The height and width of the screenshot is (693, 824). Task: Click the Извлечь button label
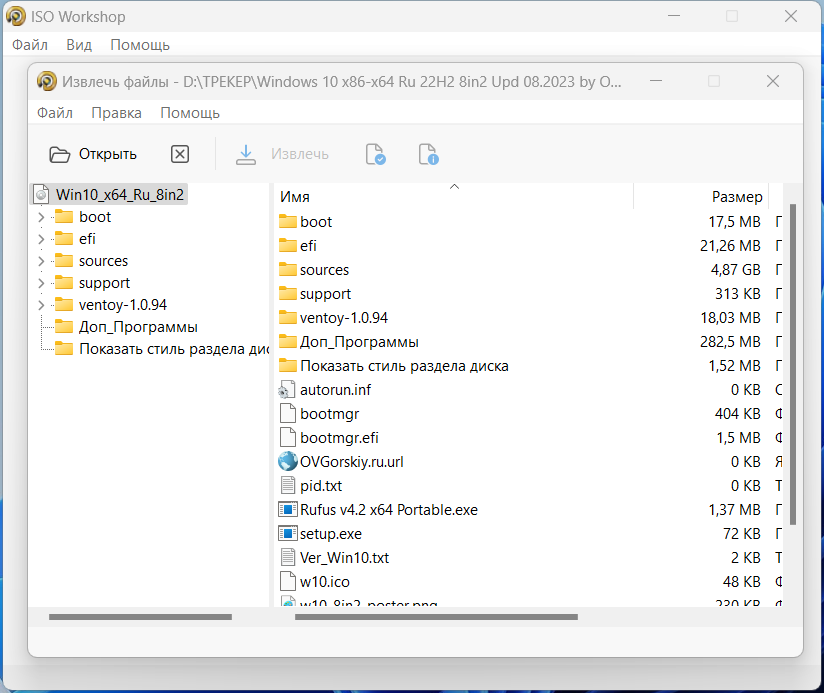coord(300,154)
